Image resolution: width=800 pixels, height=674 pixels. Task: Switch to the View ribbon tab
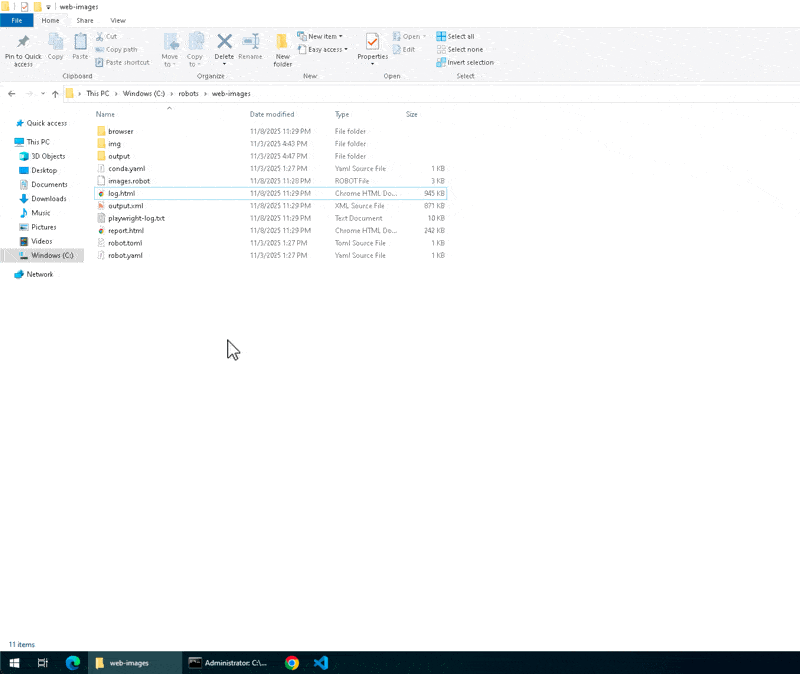pos(118,20)
